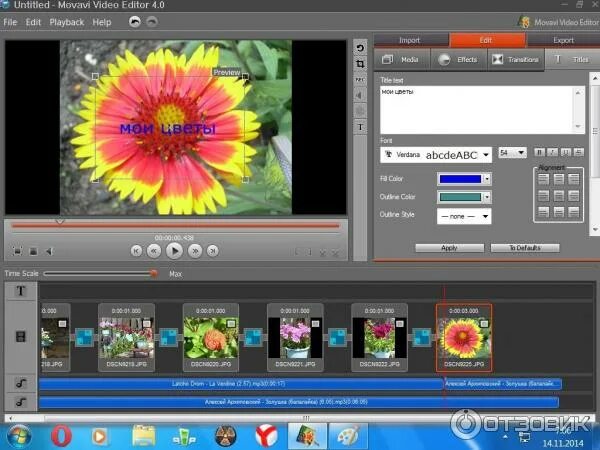The width and height of the screenshot is (600, 450).
Task: Set title alignment to bottom right
Action: pyautogui.click(x=574, y=212)
